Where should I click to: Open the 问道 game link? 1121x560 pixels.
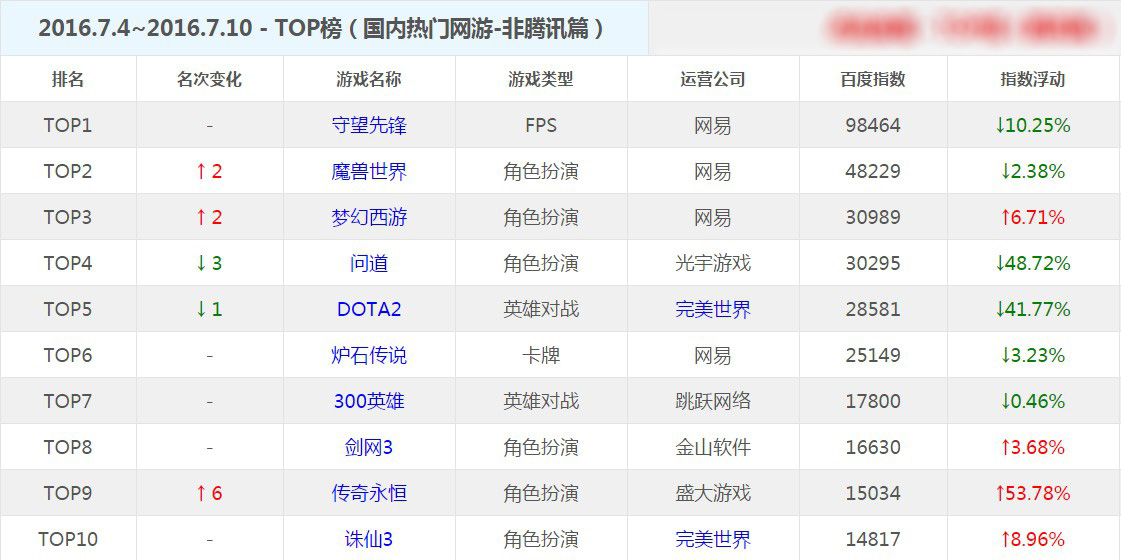(x=369, y=263)
